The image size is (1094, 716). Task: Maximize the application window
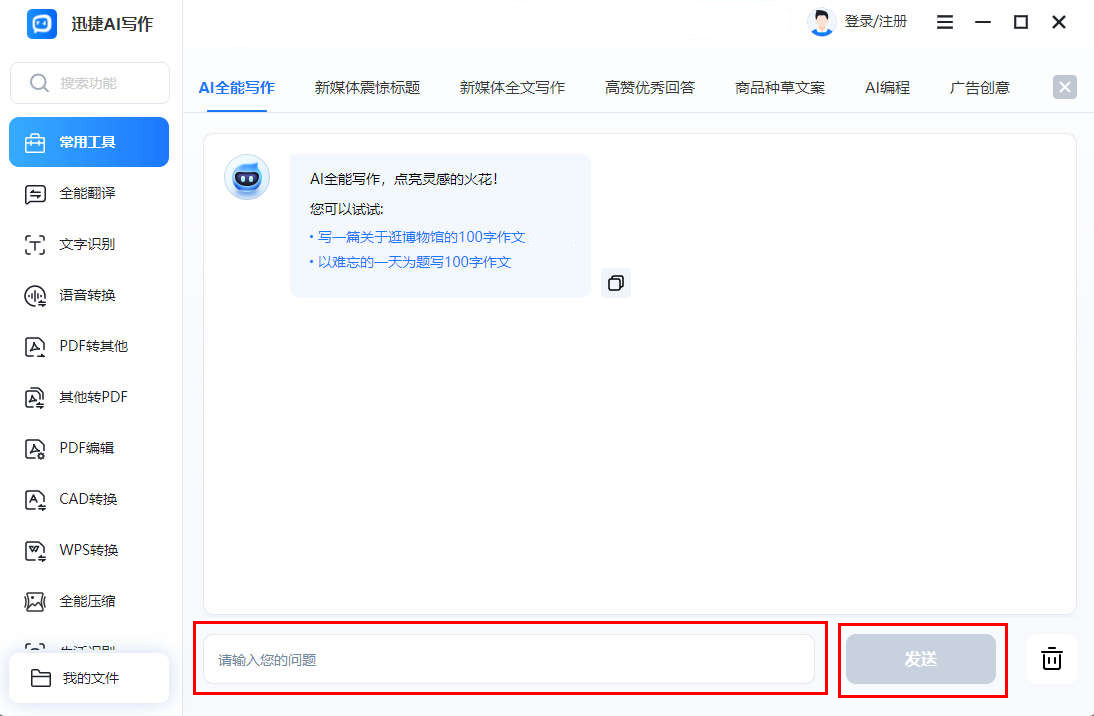[x=1021, y=22]
